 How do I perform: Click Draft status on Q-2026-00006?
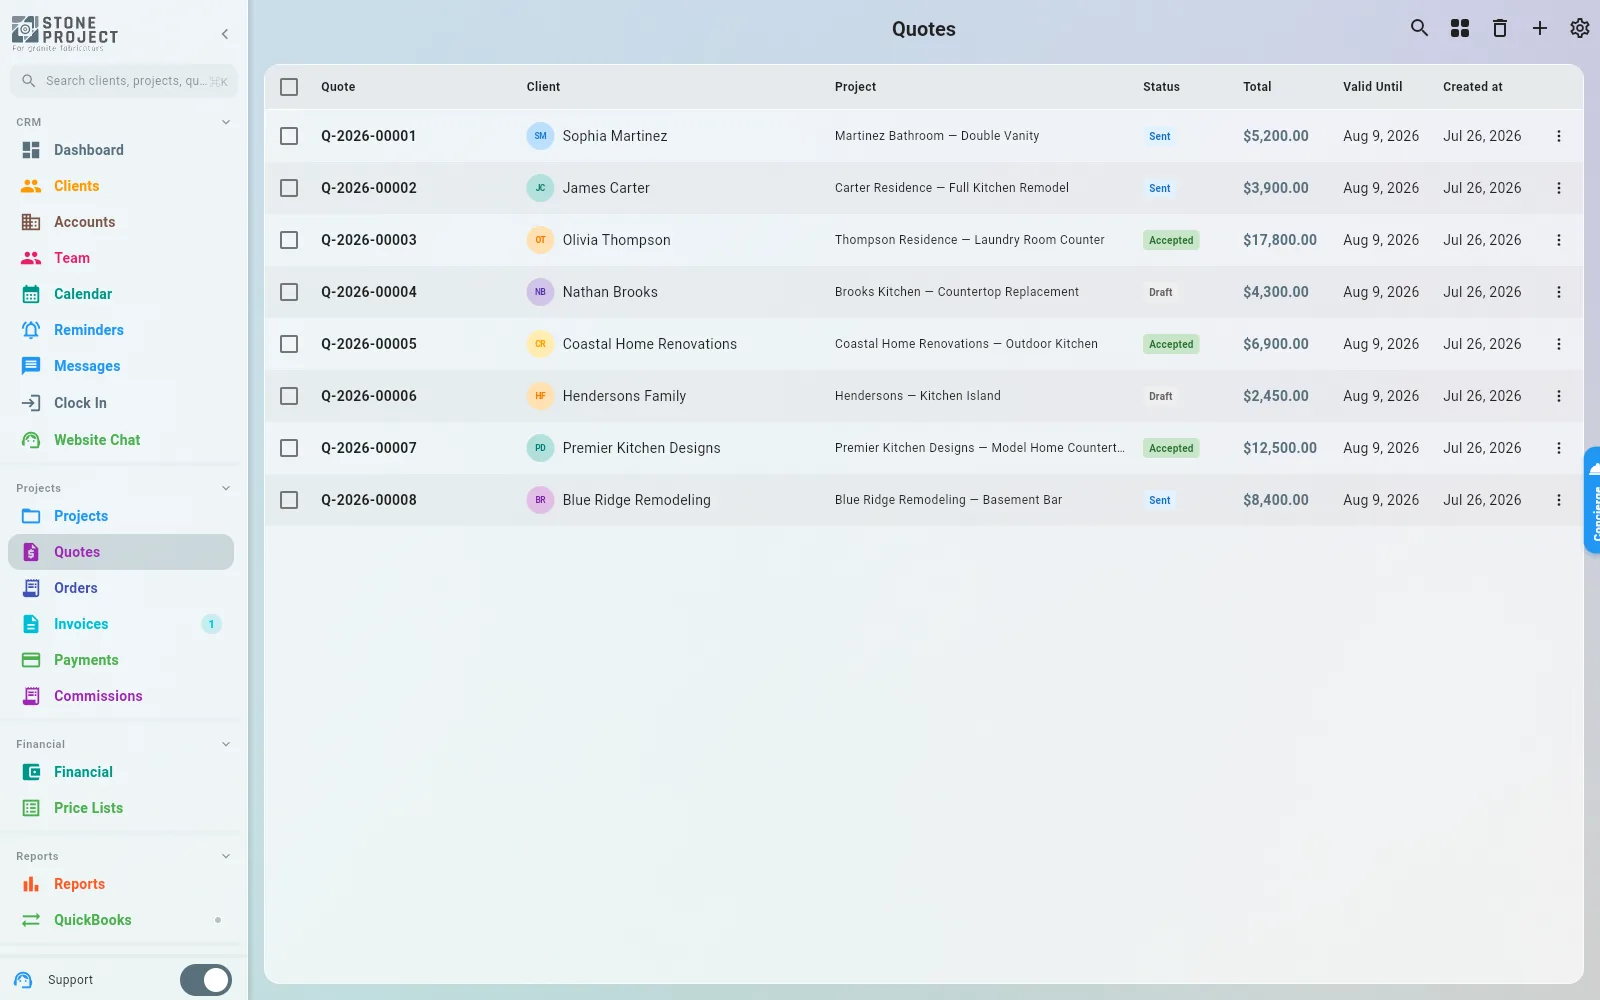tap(1160, 396)
